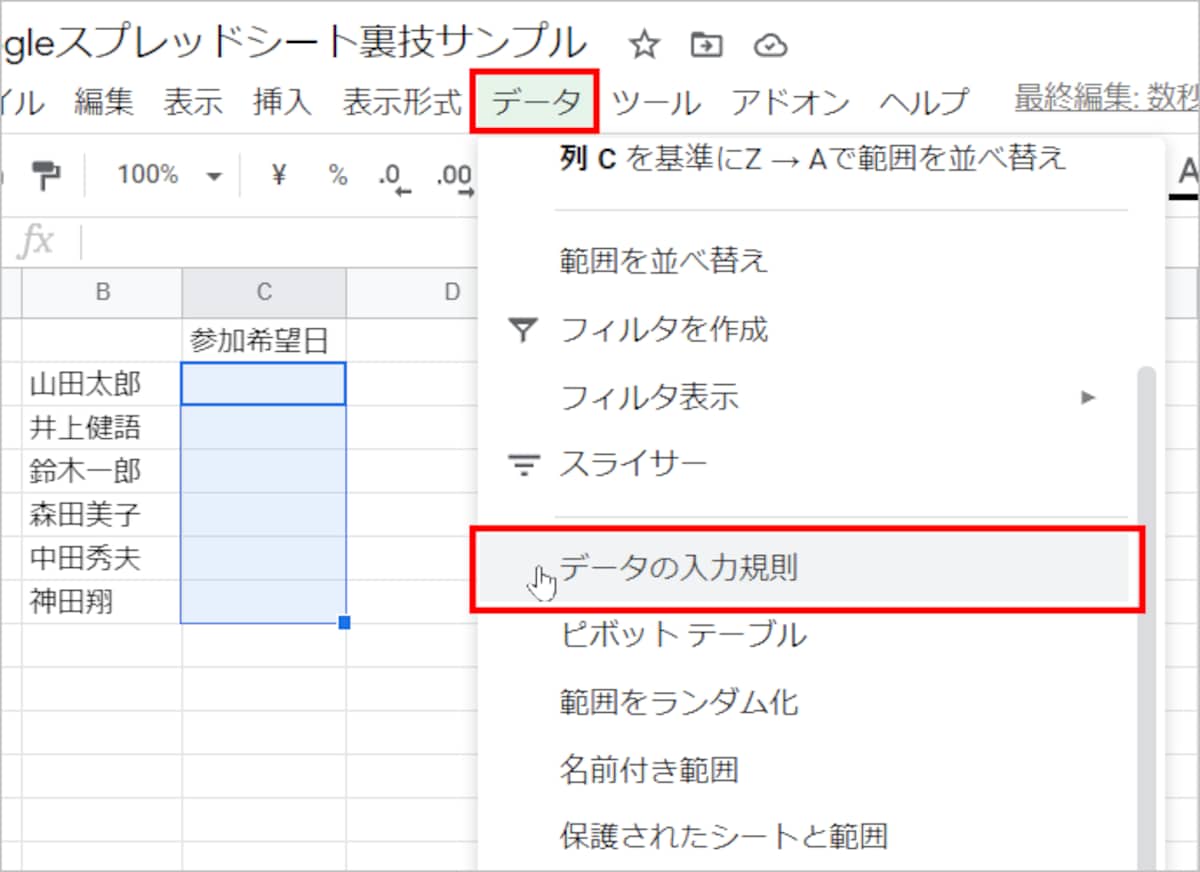Open the データ menu
The image size is (1200, 872).
coord(535,100)
